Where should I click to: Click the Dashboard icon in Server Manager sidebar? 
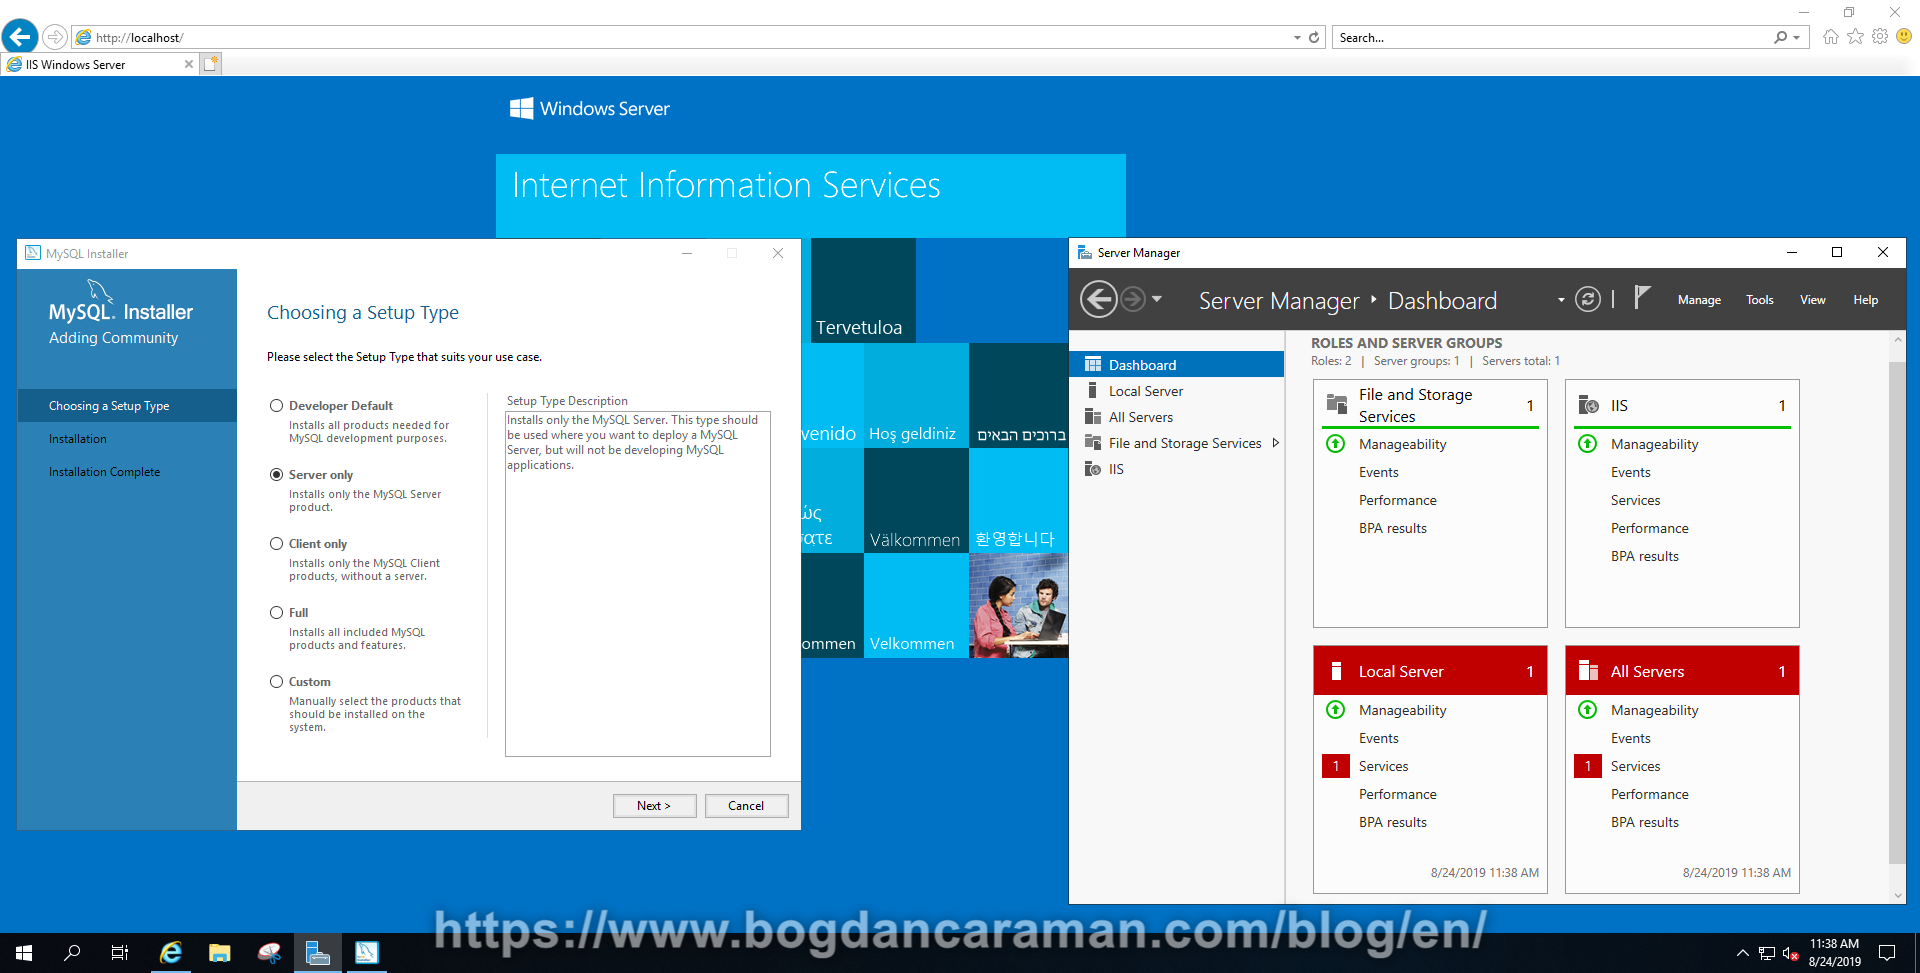[x=1093, y=365]
